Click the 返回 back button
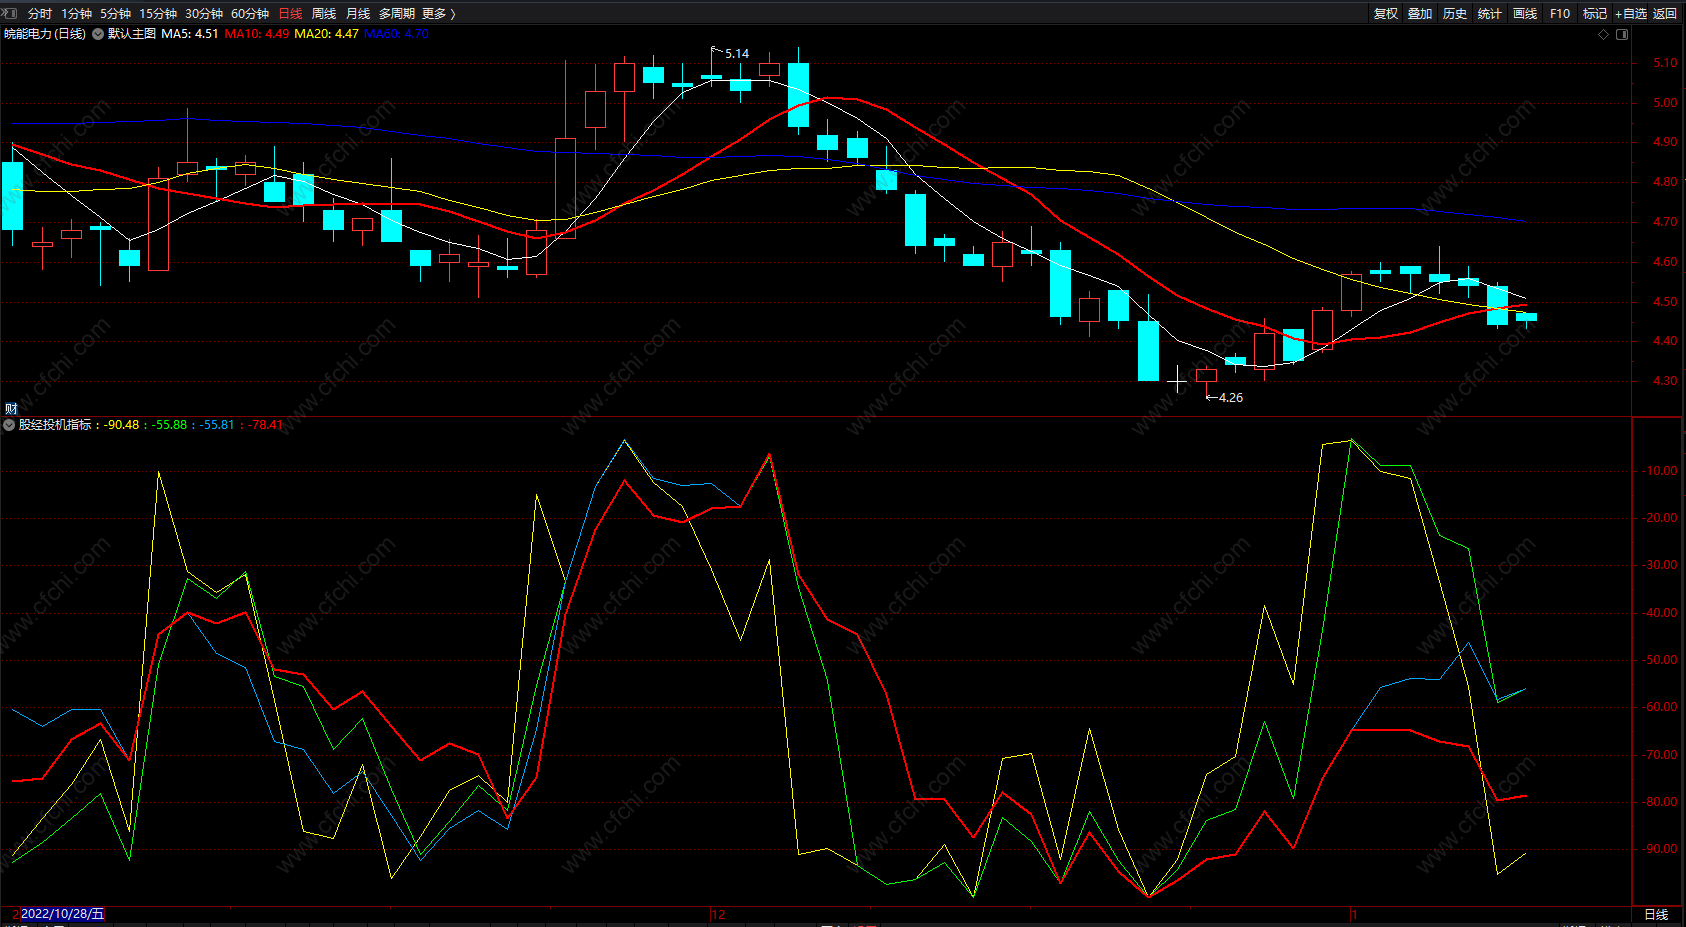 pos(1665,14)
